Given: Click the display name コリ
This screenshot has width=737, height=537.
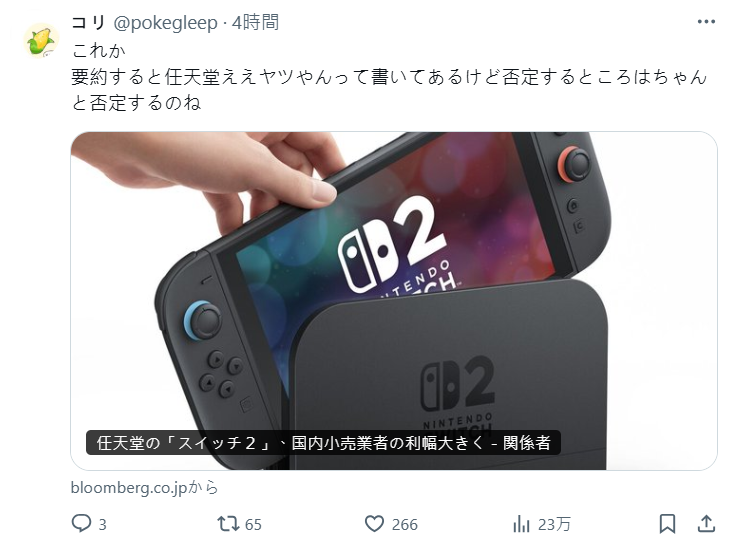Looking at the screenshot, I should pyautogui.click(x=88, y=22).
